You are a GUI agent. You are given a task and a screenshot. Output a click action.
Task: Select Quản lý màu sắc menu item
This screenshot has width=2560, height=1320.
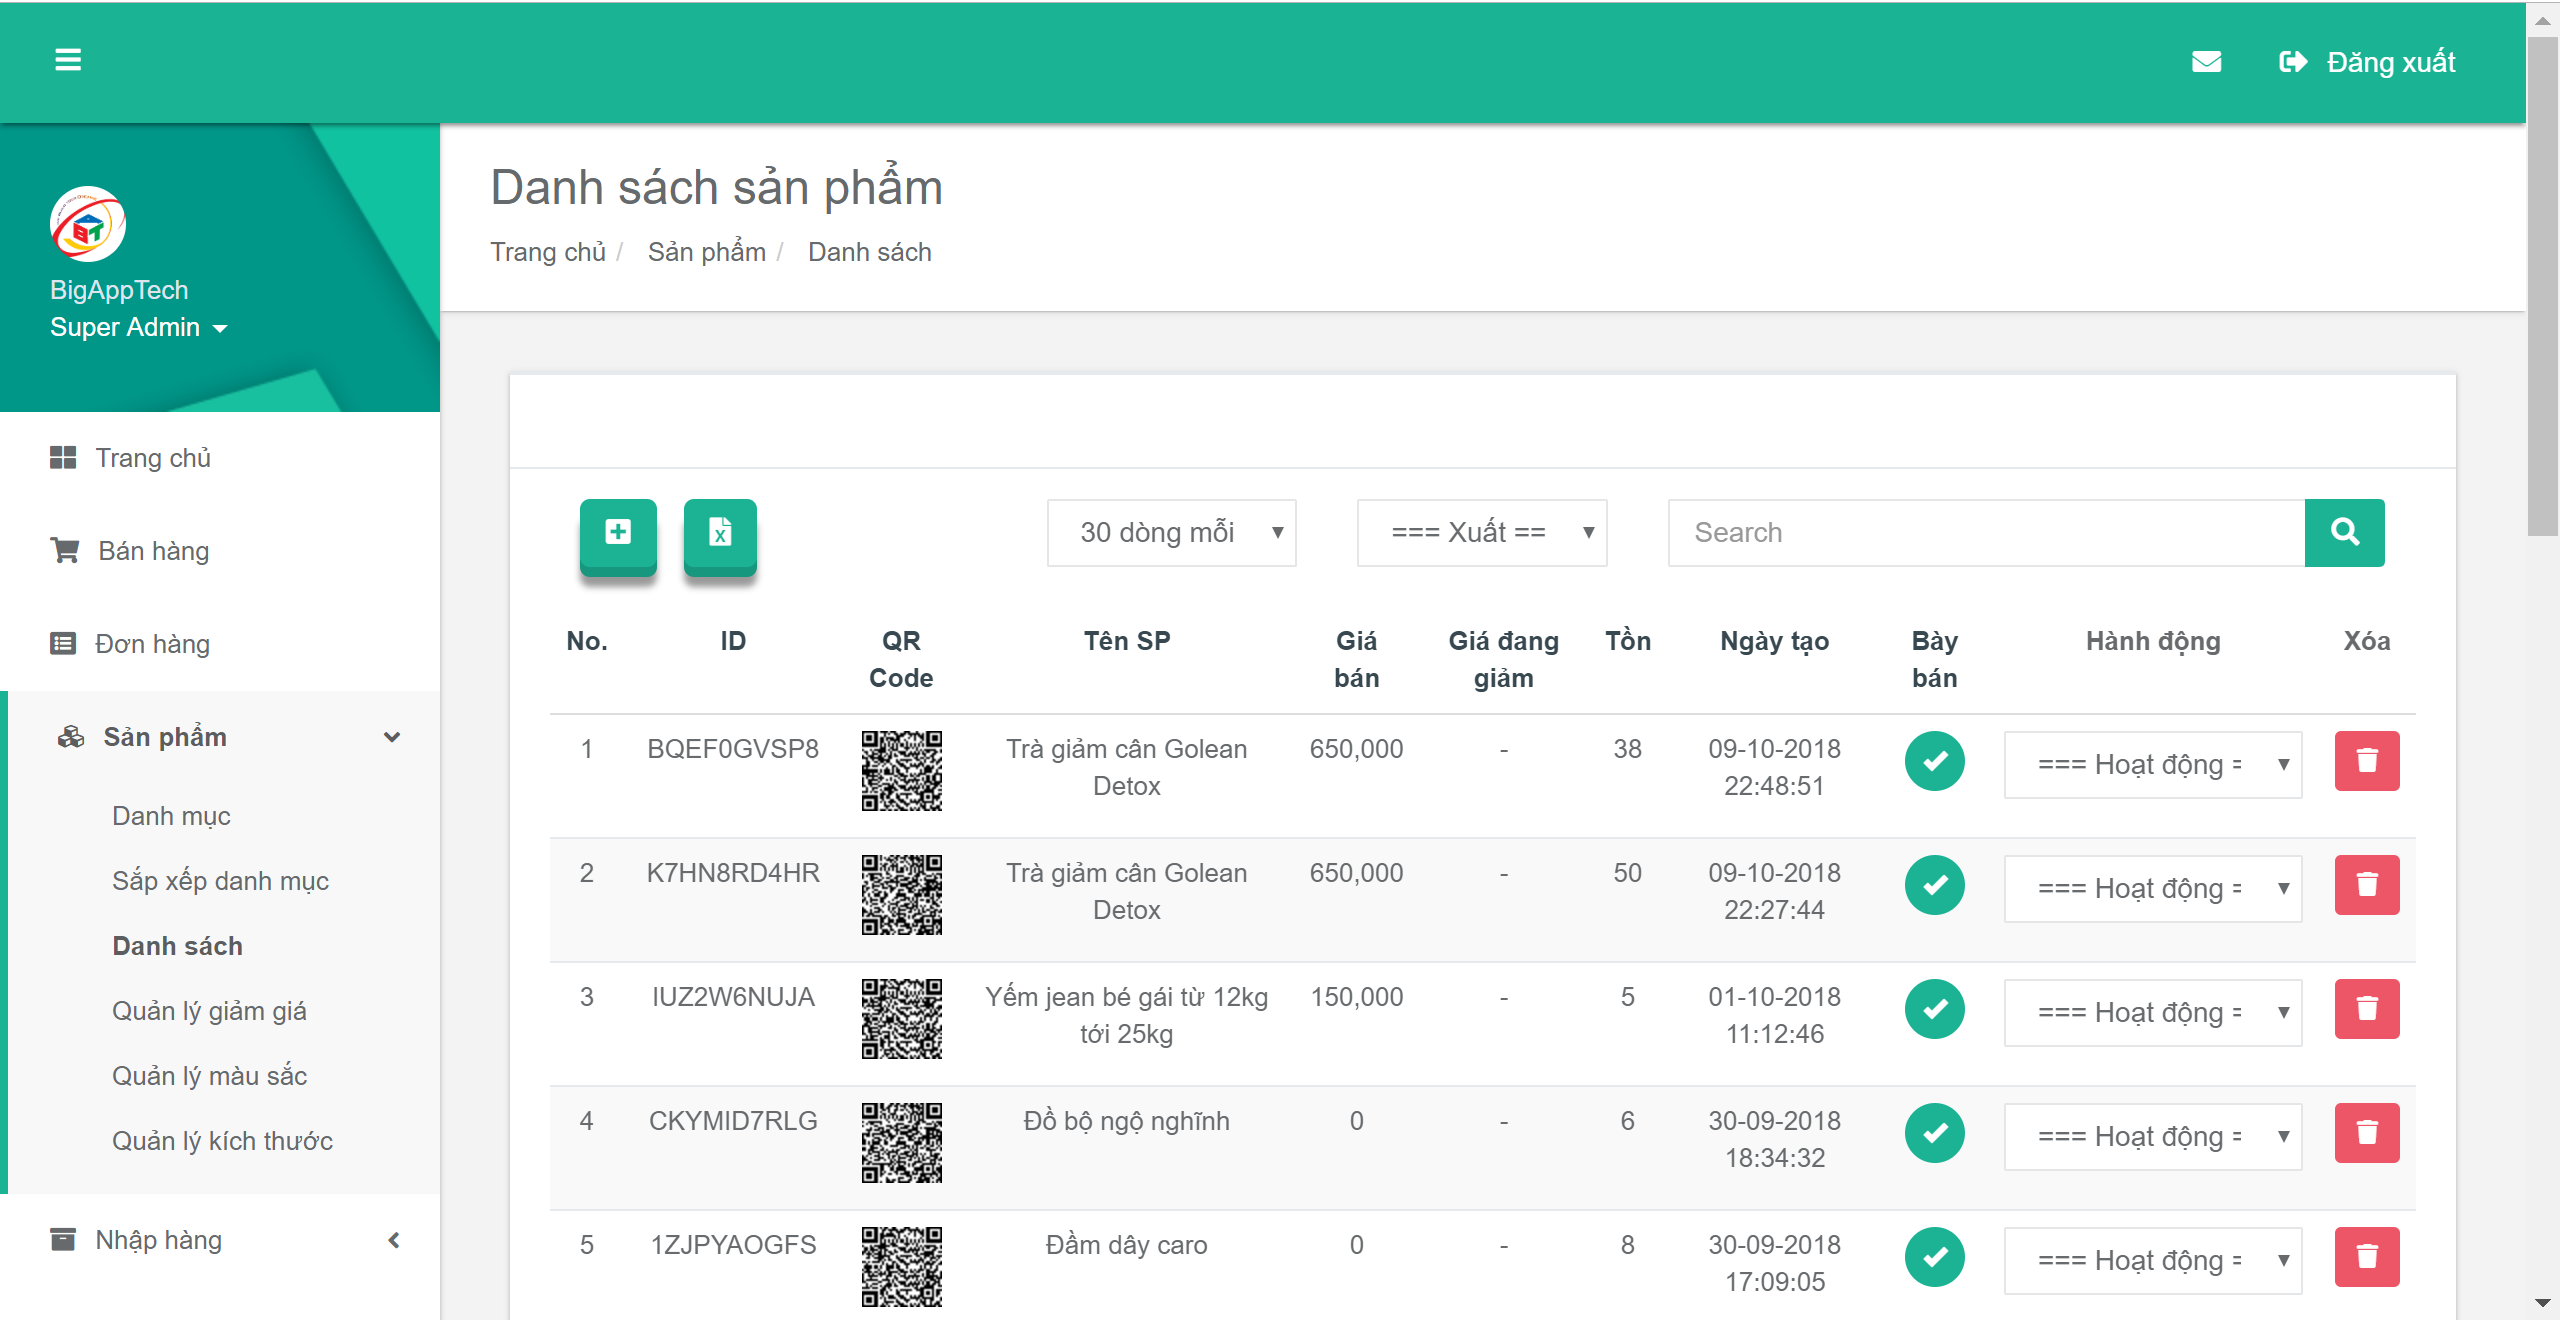pyautogui.click(x=208, y=1075)
